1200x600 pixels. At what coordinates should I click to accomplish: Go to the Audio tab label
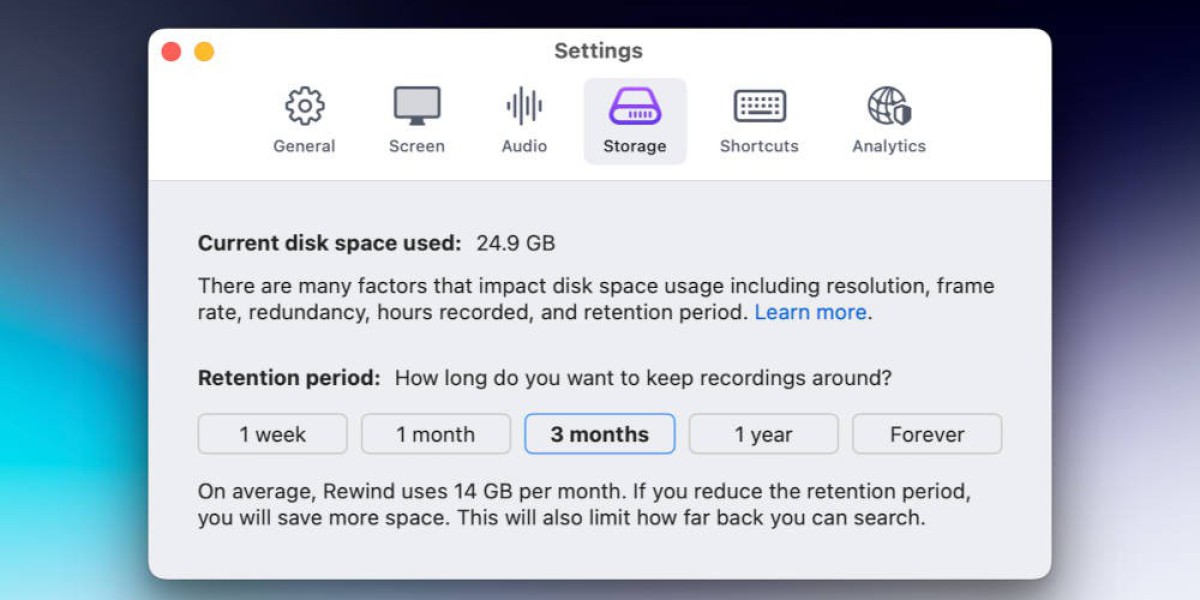(524, 146)
